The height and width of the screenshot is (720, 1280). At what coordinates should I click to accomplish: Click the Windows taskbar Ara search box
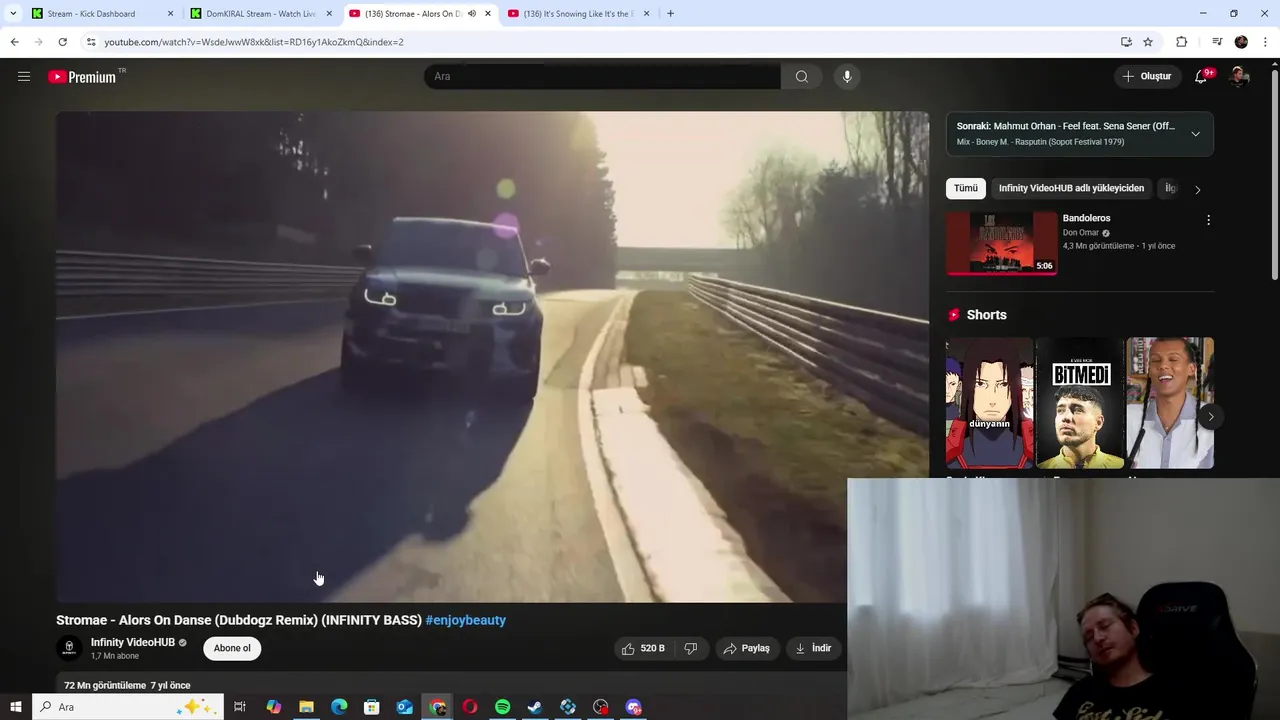(128, 707)
